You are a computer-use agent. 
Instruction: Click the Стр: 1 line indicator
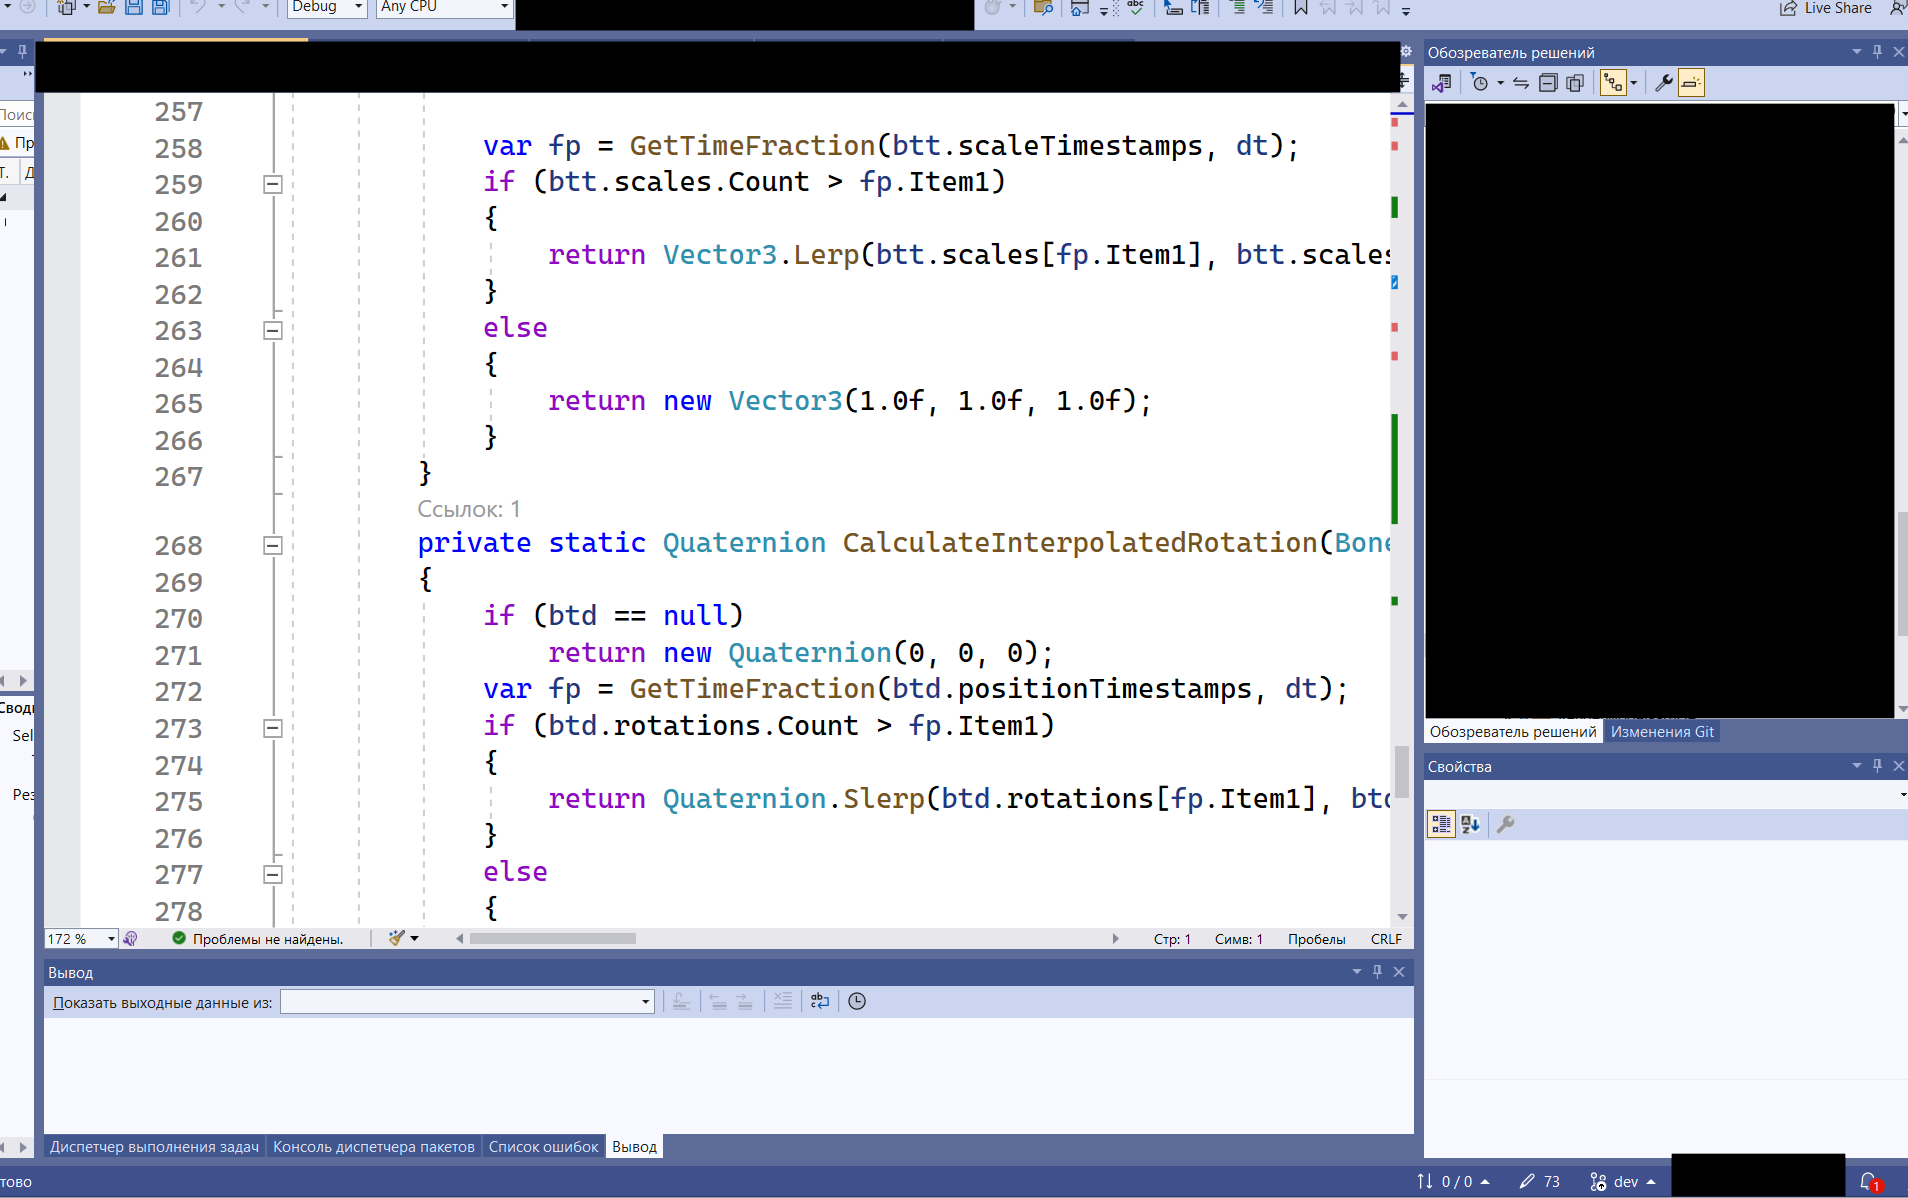pos(1172,939)
